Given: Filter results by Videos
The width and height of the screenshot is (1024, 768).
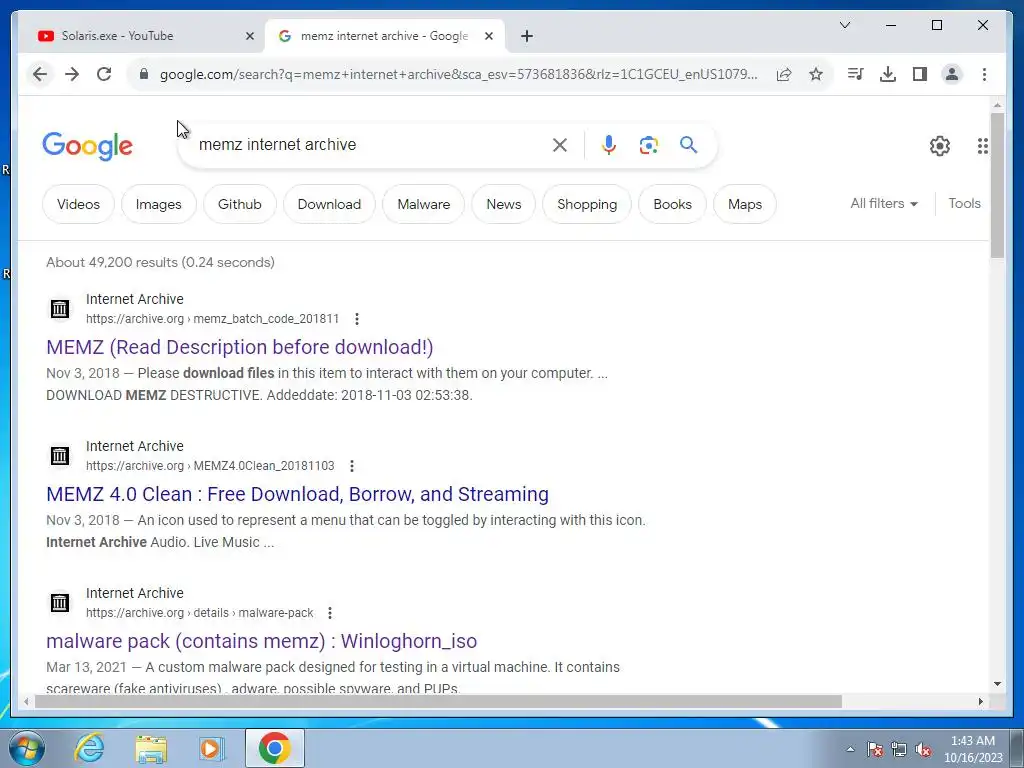Looking at the screenshot, I should [78, 204].
